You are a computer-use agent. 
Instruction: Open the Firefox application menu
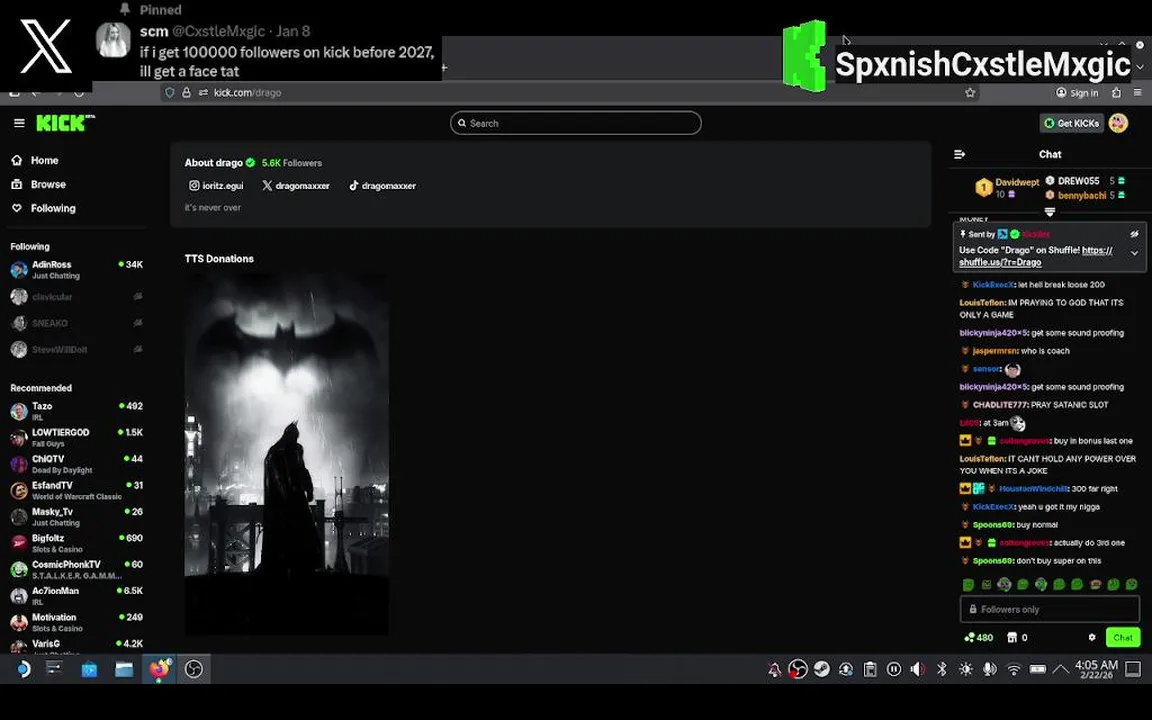[1137, 93]
